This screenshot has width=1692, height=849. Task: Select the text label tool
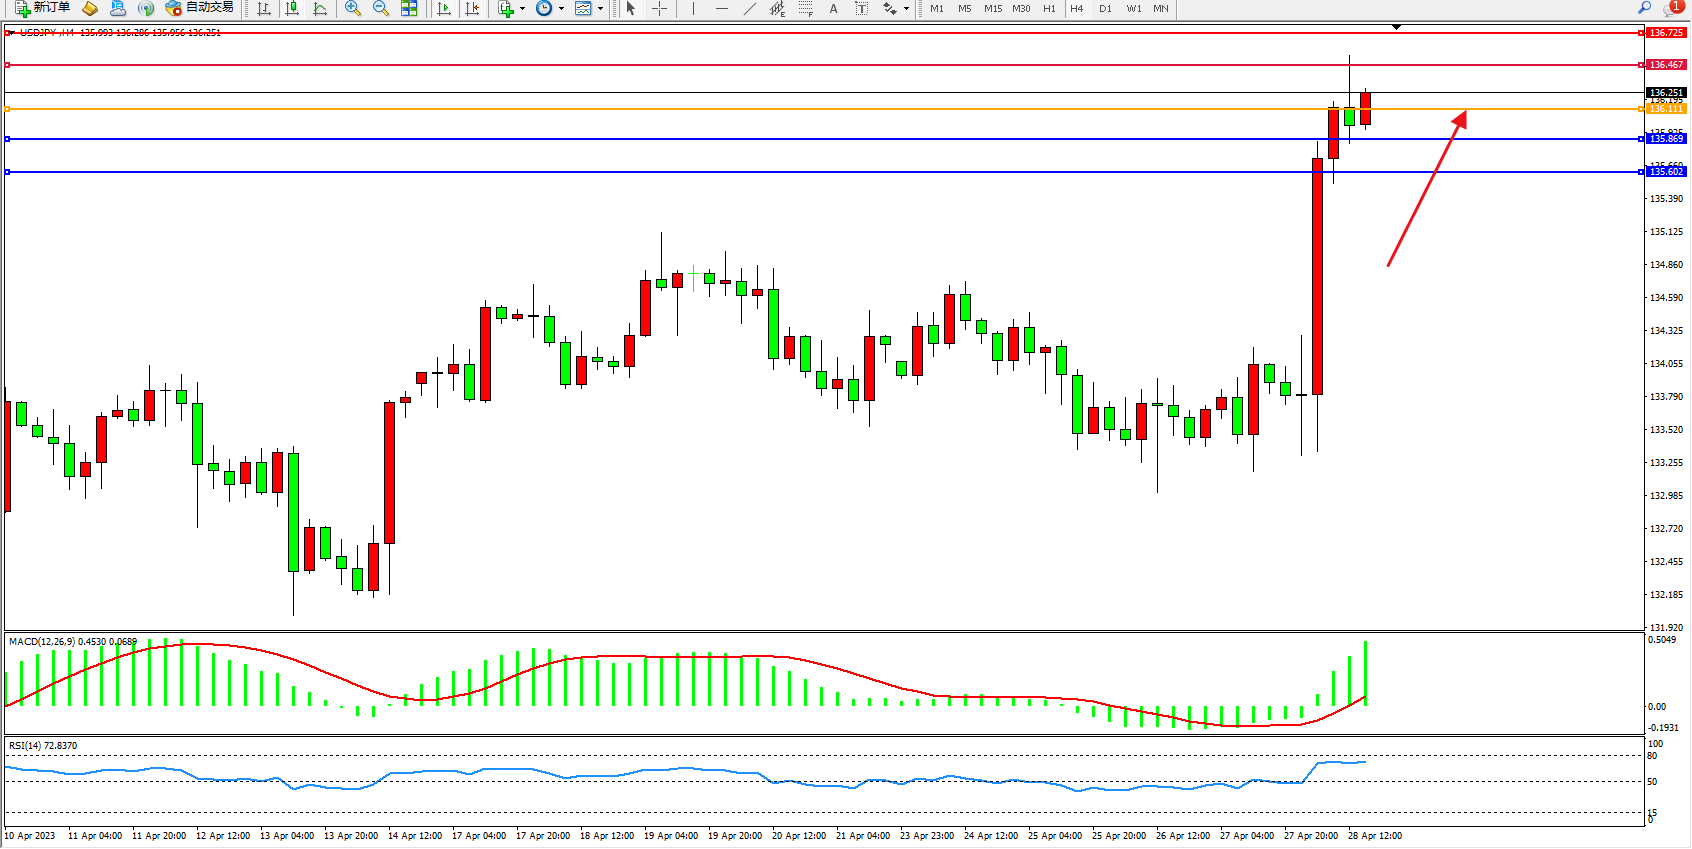pos(833,8)
